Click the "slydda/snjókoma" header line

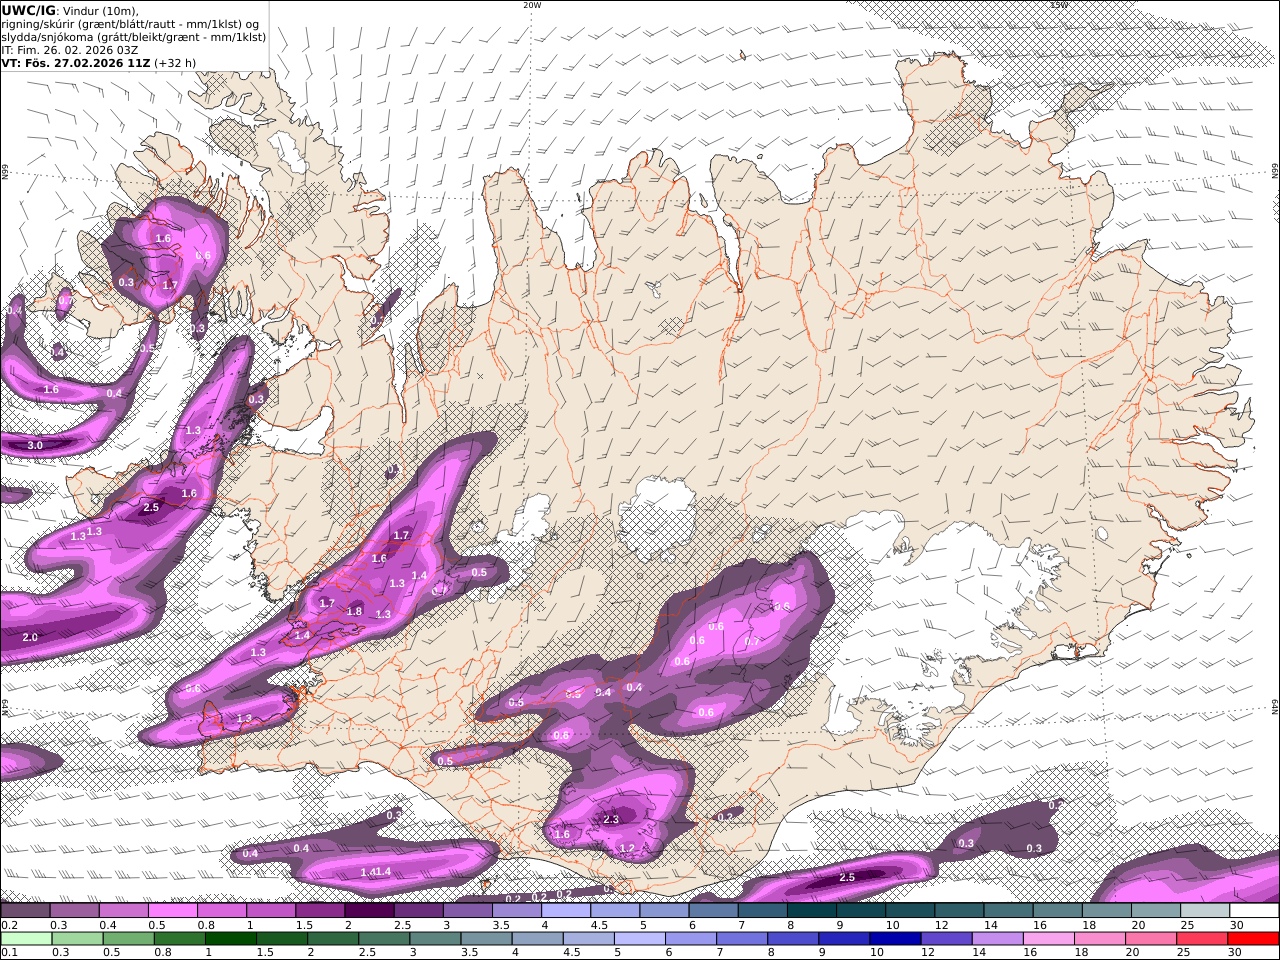pyautogui.click(x=133, y=37)
